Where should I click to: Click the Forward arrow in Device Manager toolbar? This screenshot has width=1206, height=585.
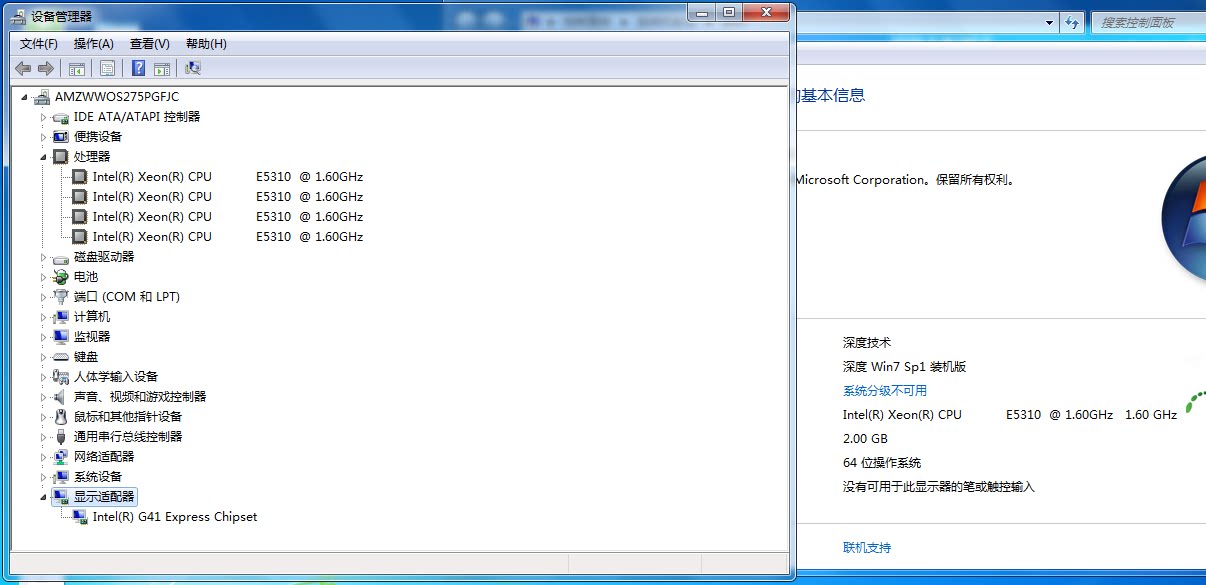tap(45, 68)
